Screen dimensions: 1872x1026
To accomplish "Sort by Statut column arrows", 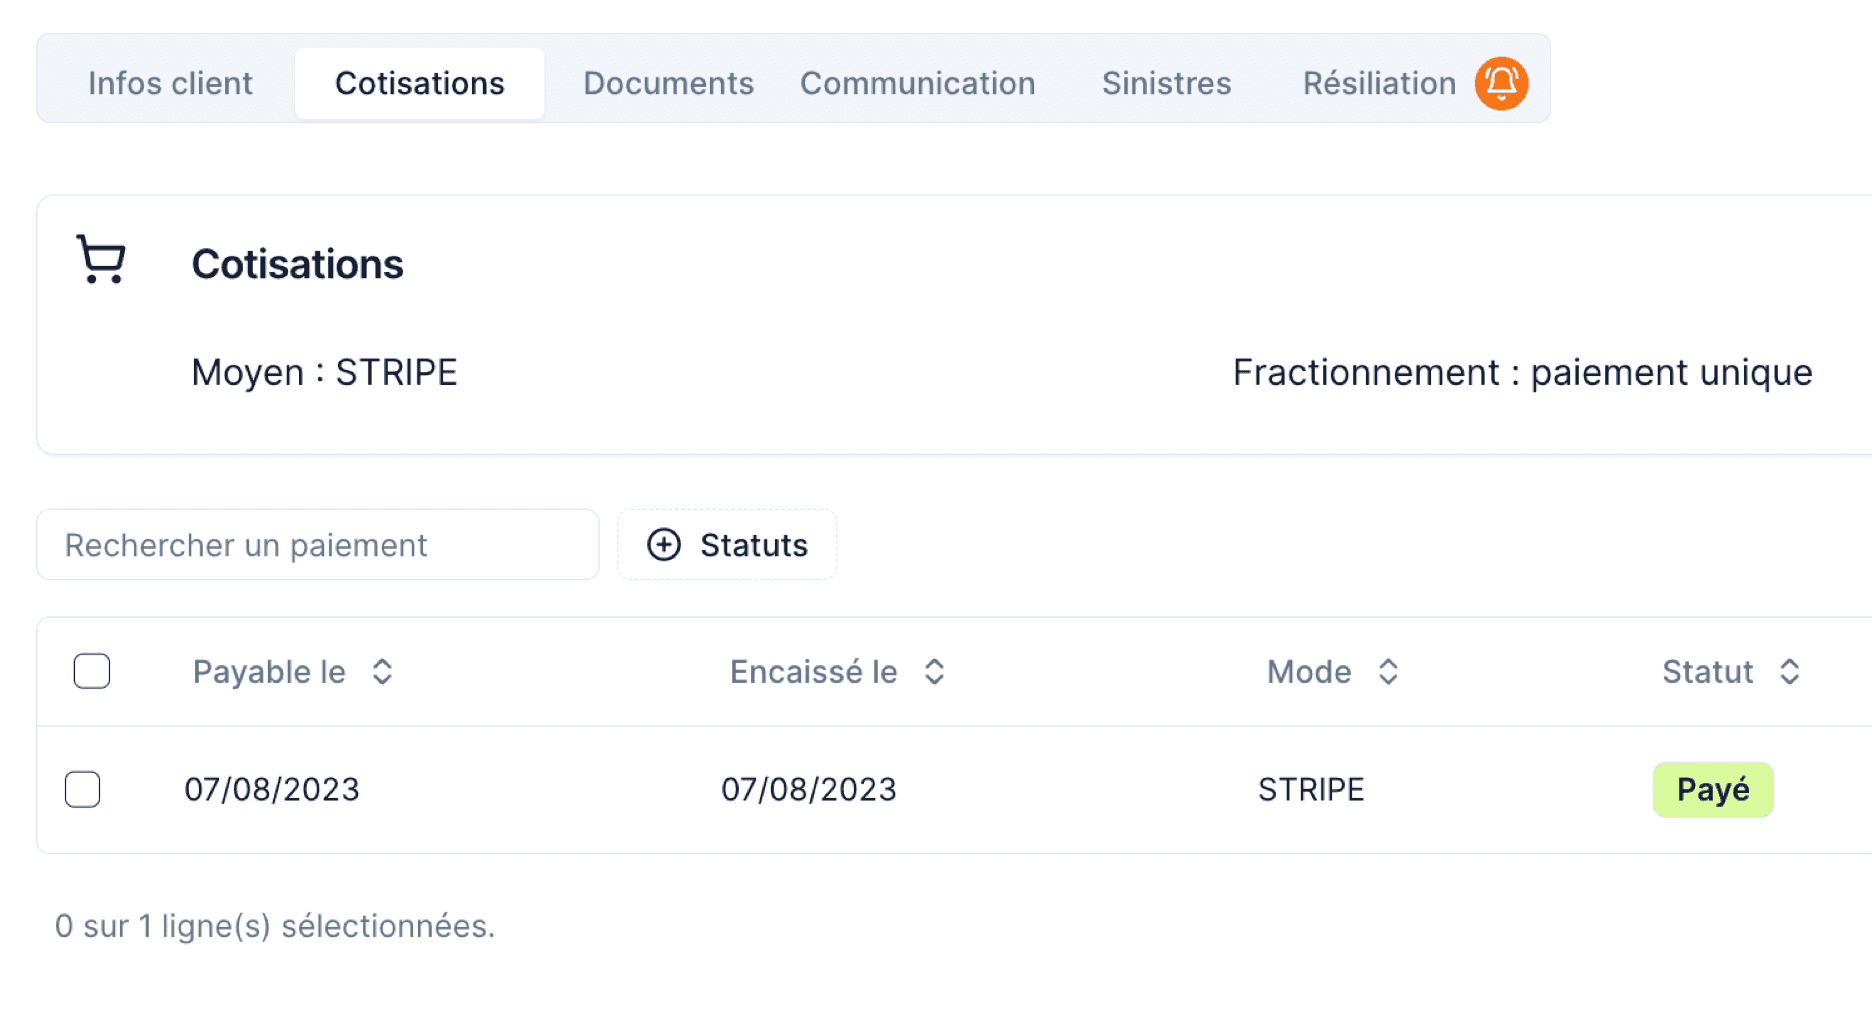I will coord(1790,672).
